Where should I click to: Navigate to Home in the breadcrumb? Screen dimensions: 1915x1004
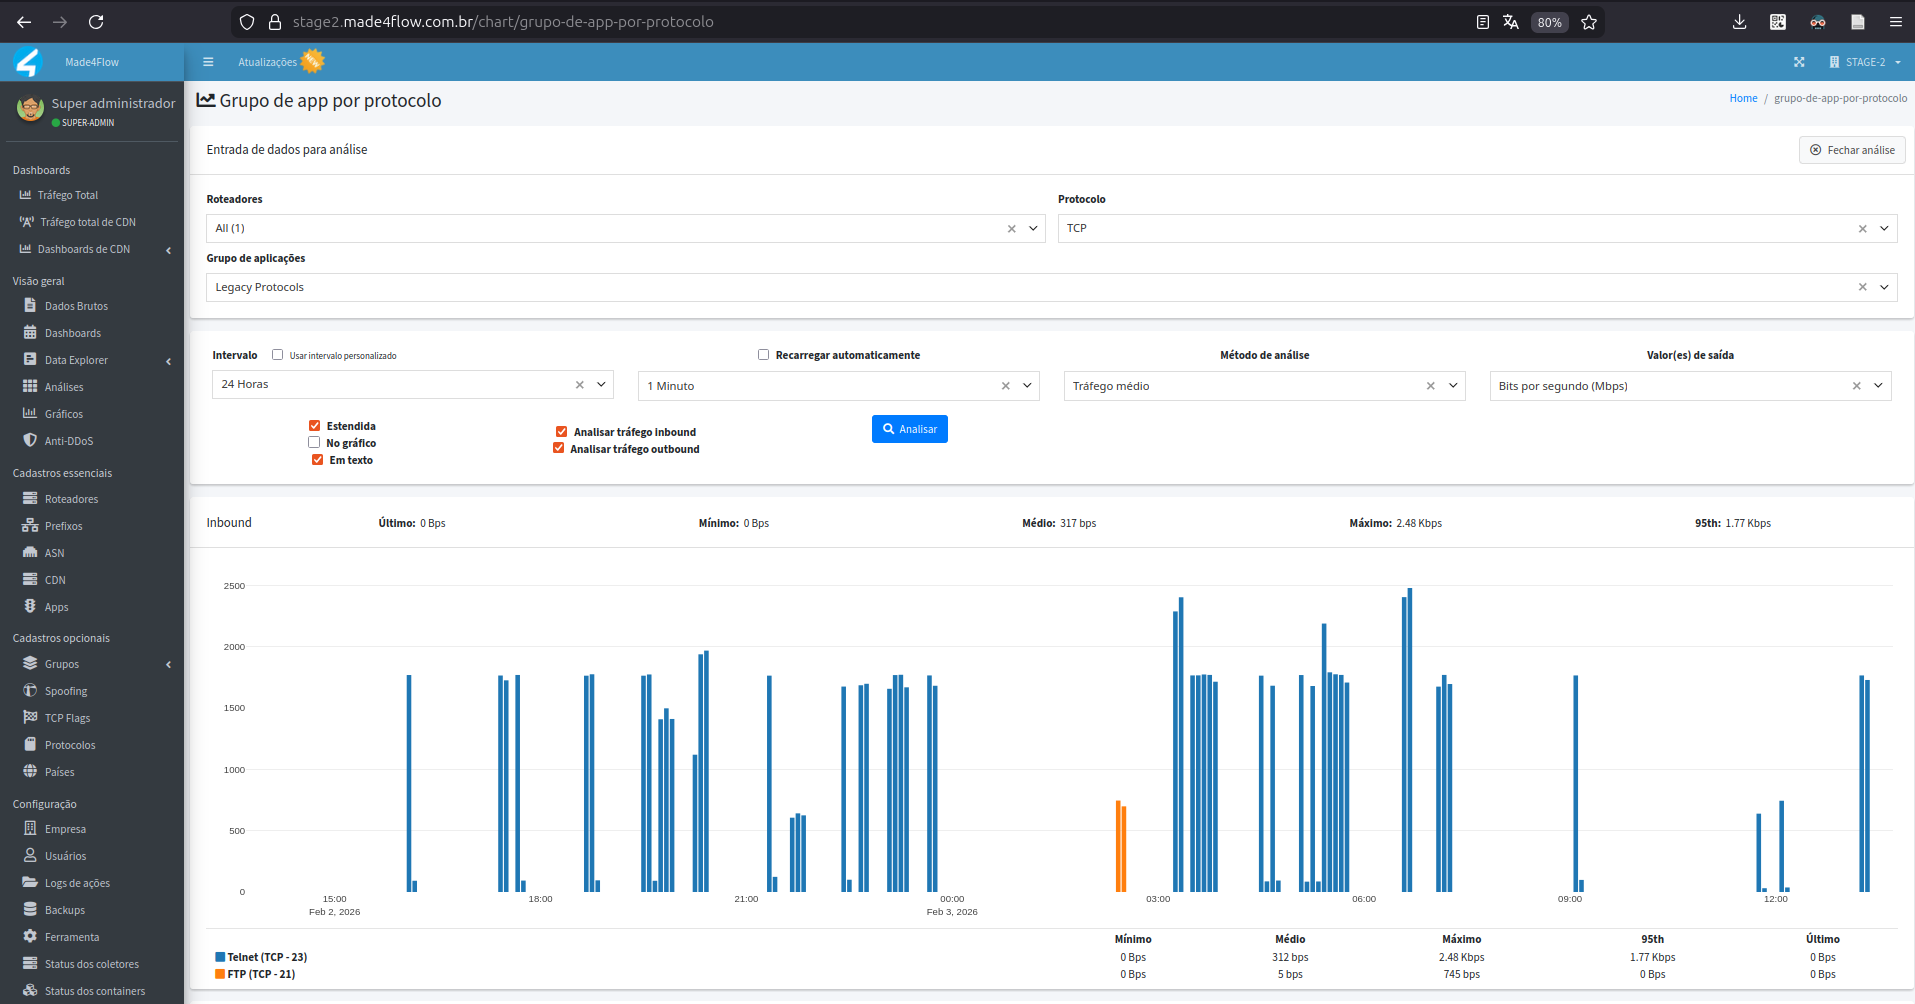1742,97
